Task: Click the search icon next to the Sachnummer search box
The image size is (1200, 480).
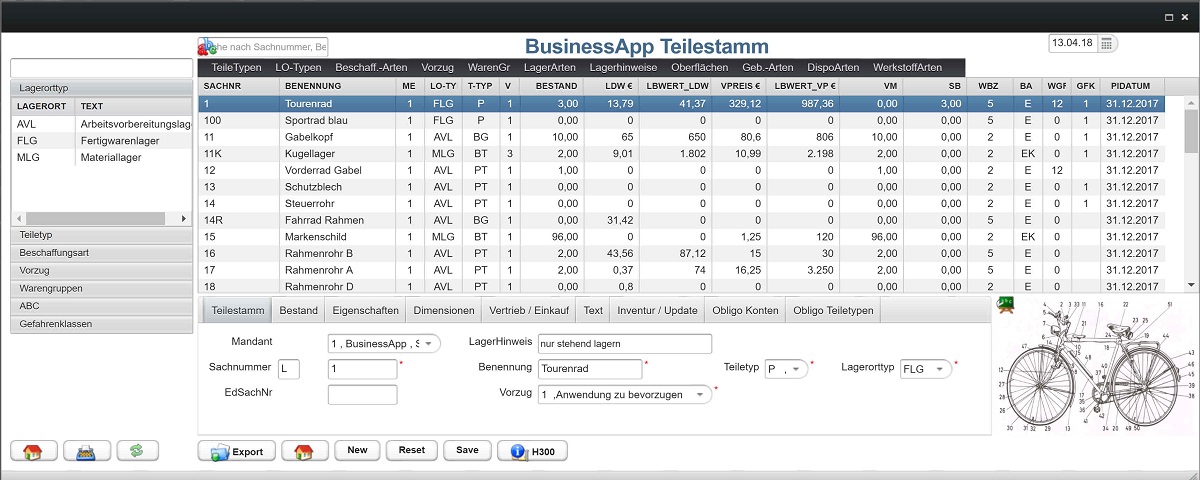Action: 206,46
